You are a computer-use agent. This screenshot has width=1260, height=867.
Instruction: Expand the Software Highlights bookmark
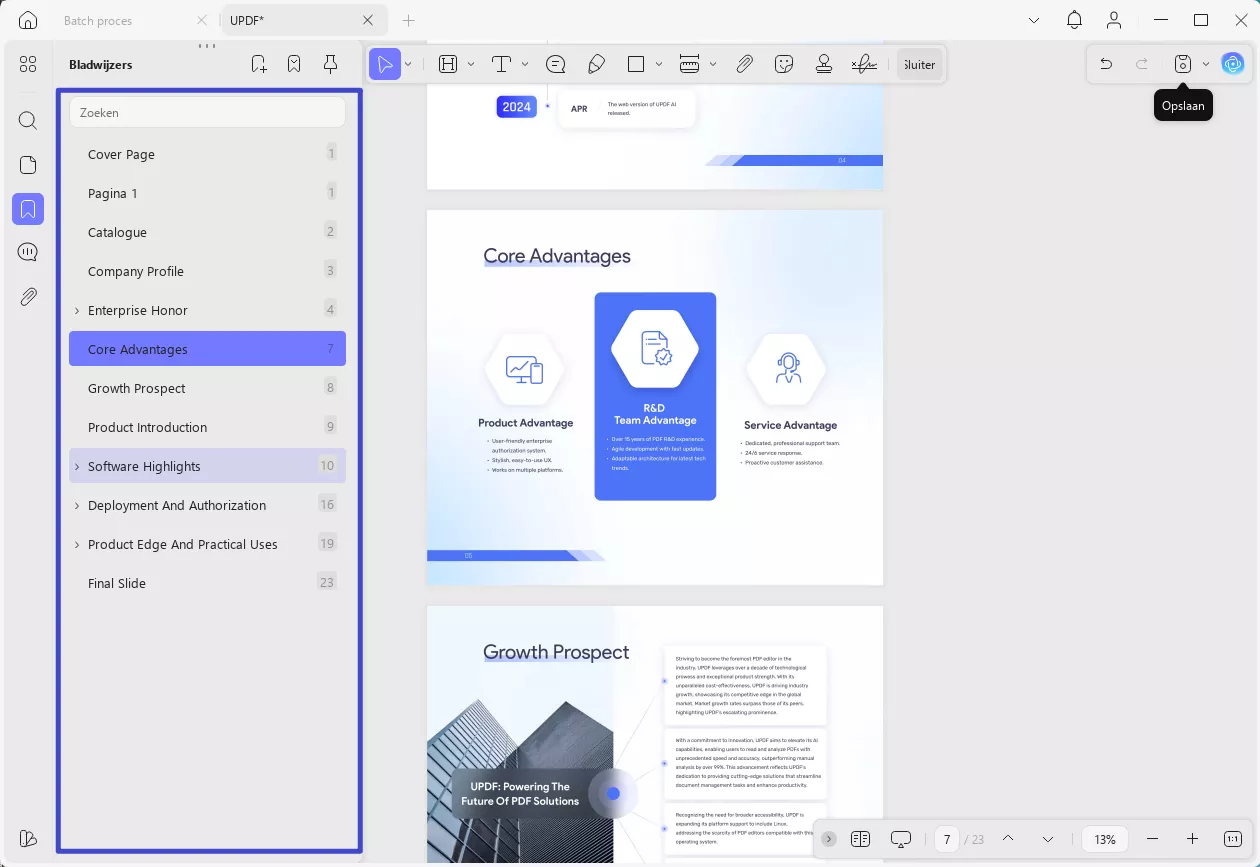click(x=77, y=467)
